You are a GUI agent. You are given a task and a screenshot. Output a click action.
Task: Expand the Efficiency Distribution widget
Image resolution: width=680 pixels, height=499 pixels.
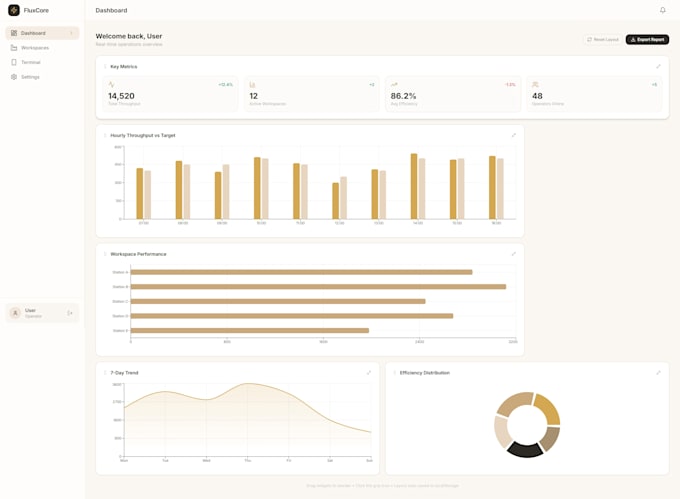pos(658,373)
